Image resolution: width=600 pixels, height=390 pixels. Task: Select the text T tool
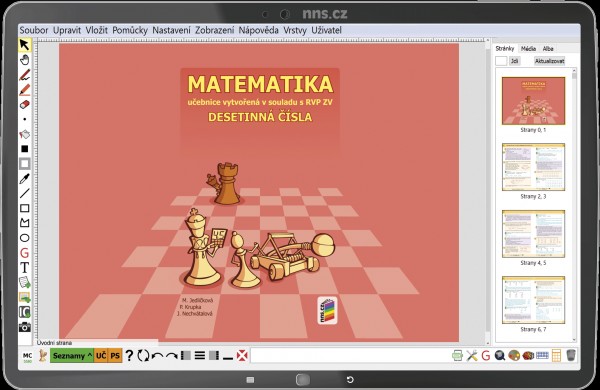coord(24,268)
